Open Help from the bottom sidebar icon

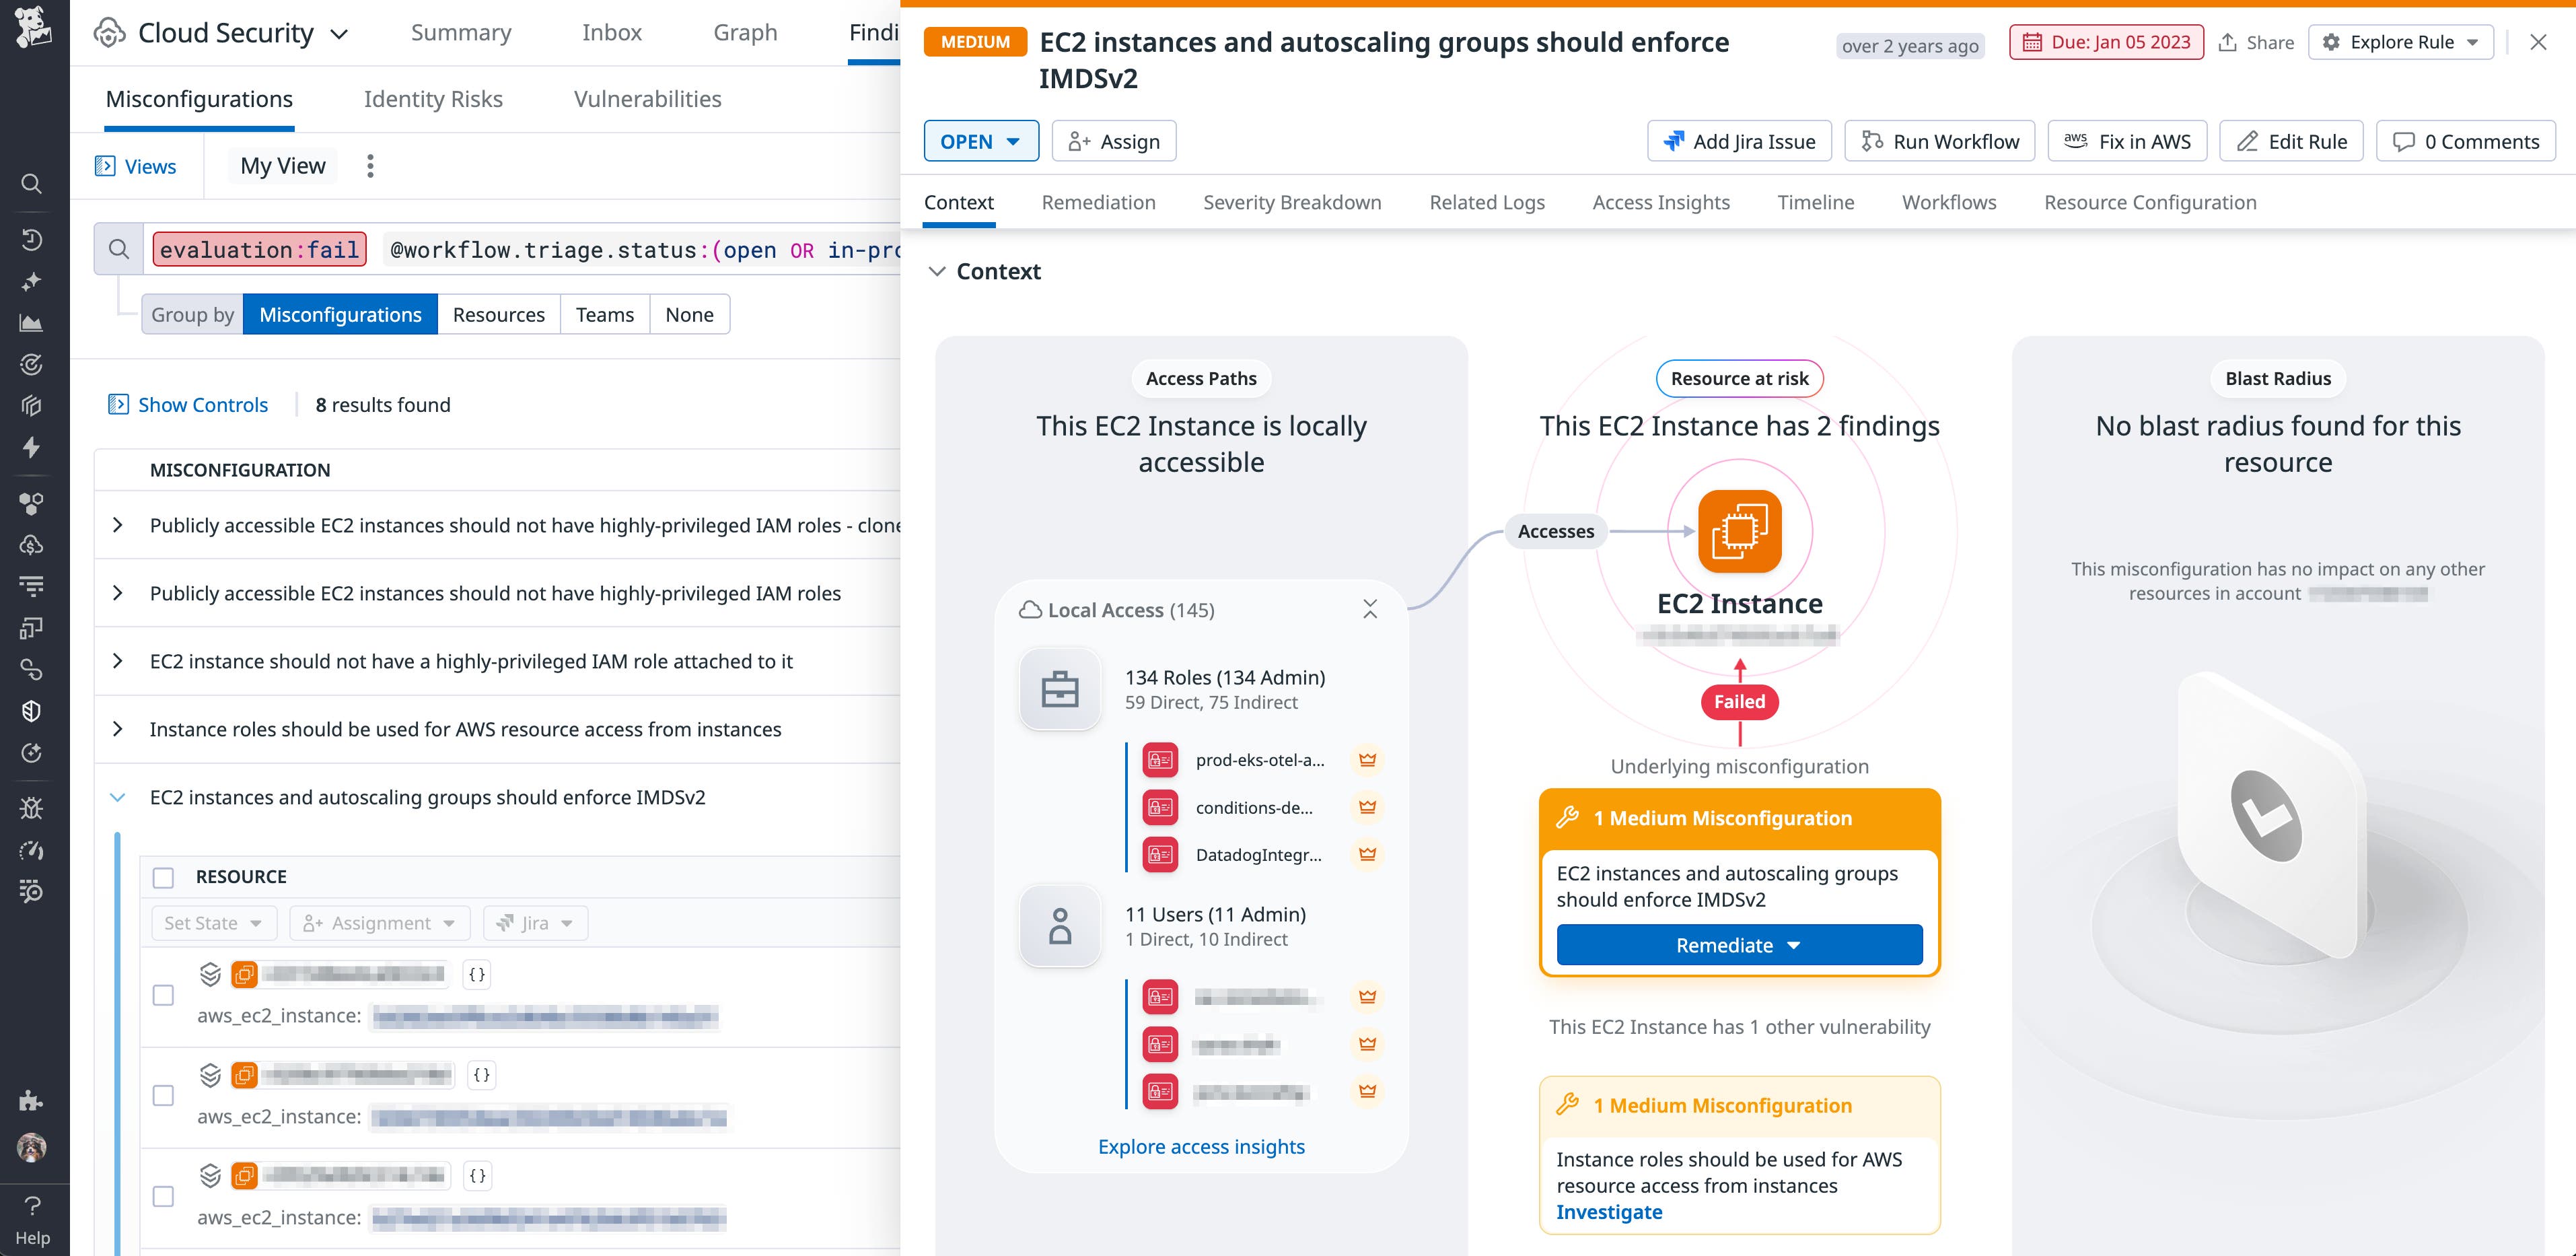[31, 1205]
